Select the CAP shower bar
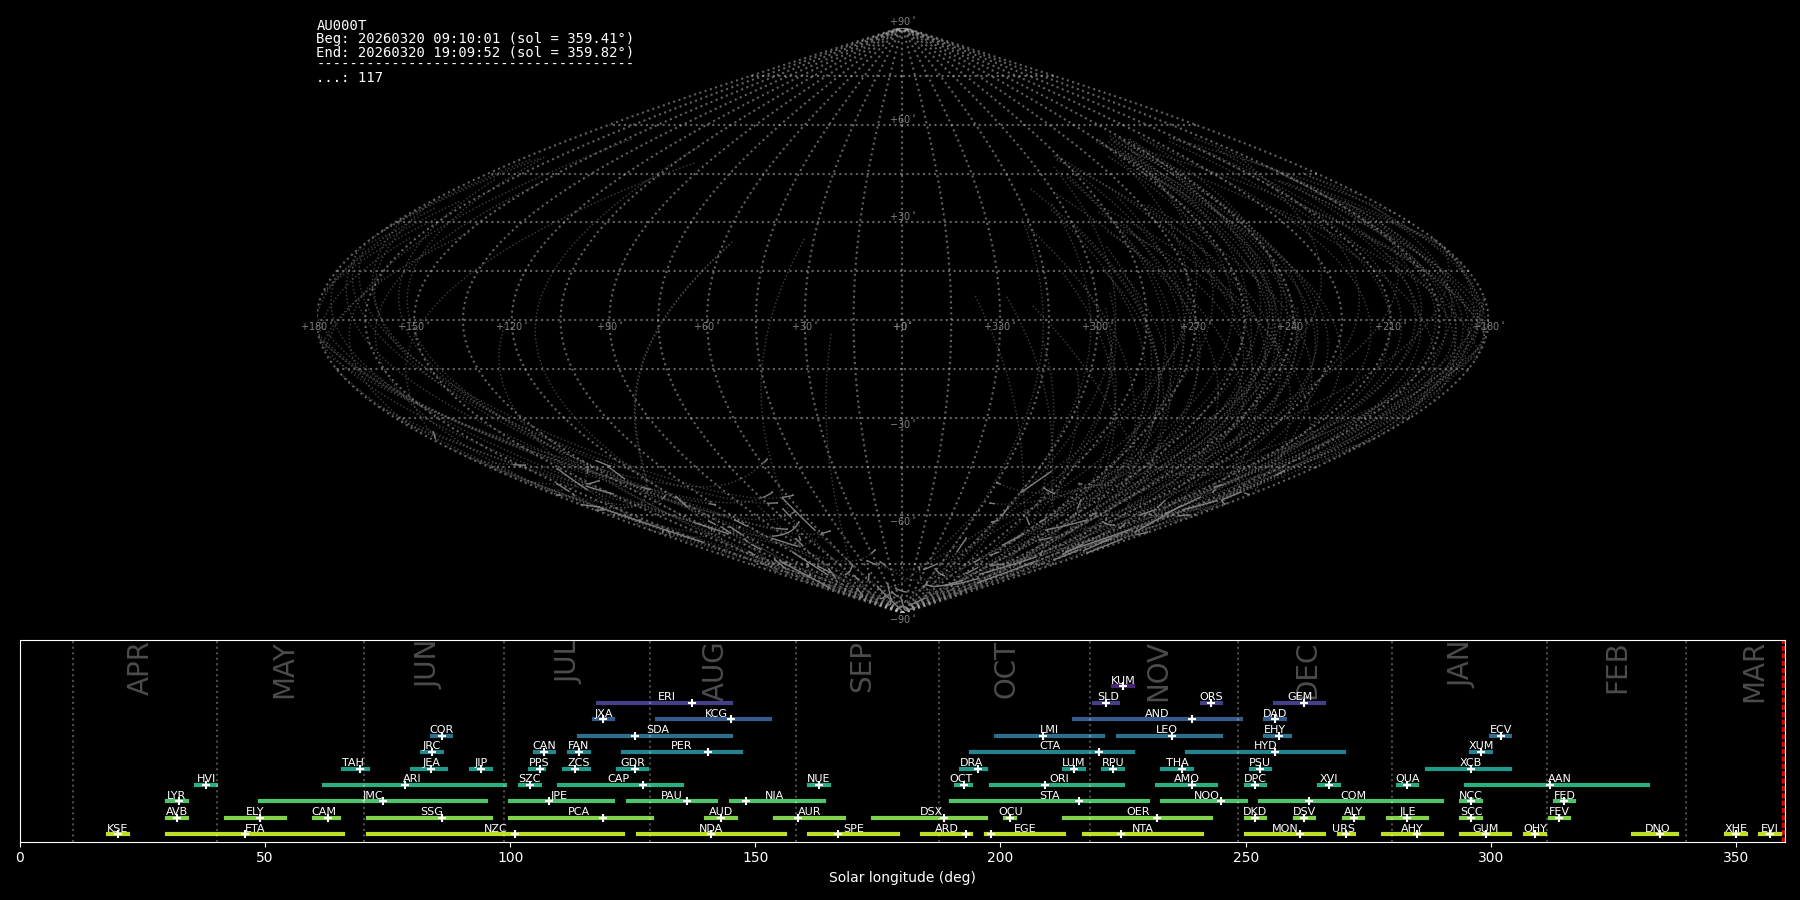Viewport: 1800px width, 900px height. click(620, 785)
